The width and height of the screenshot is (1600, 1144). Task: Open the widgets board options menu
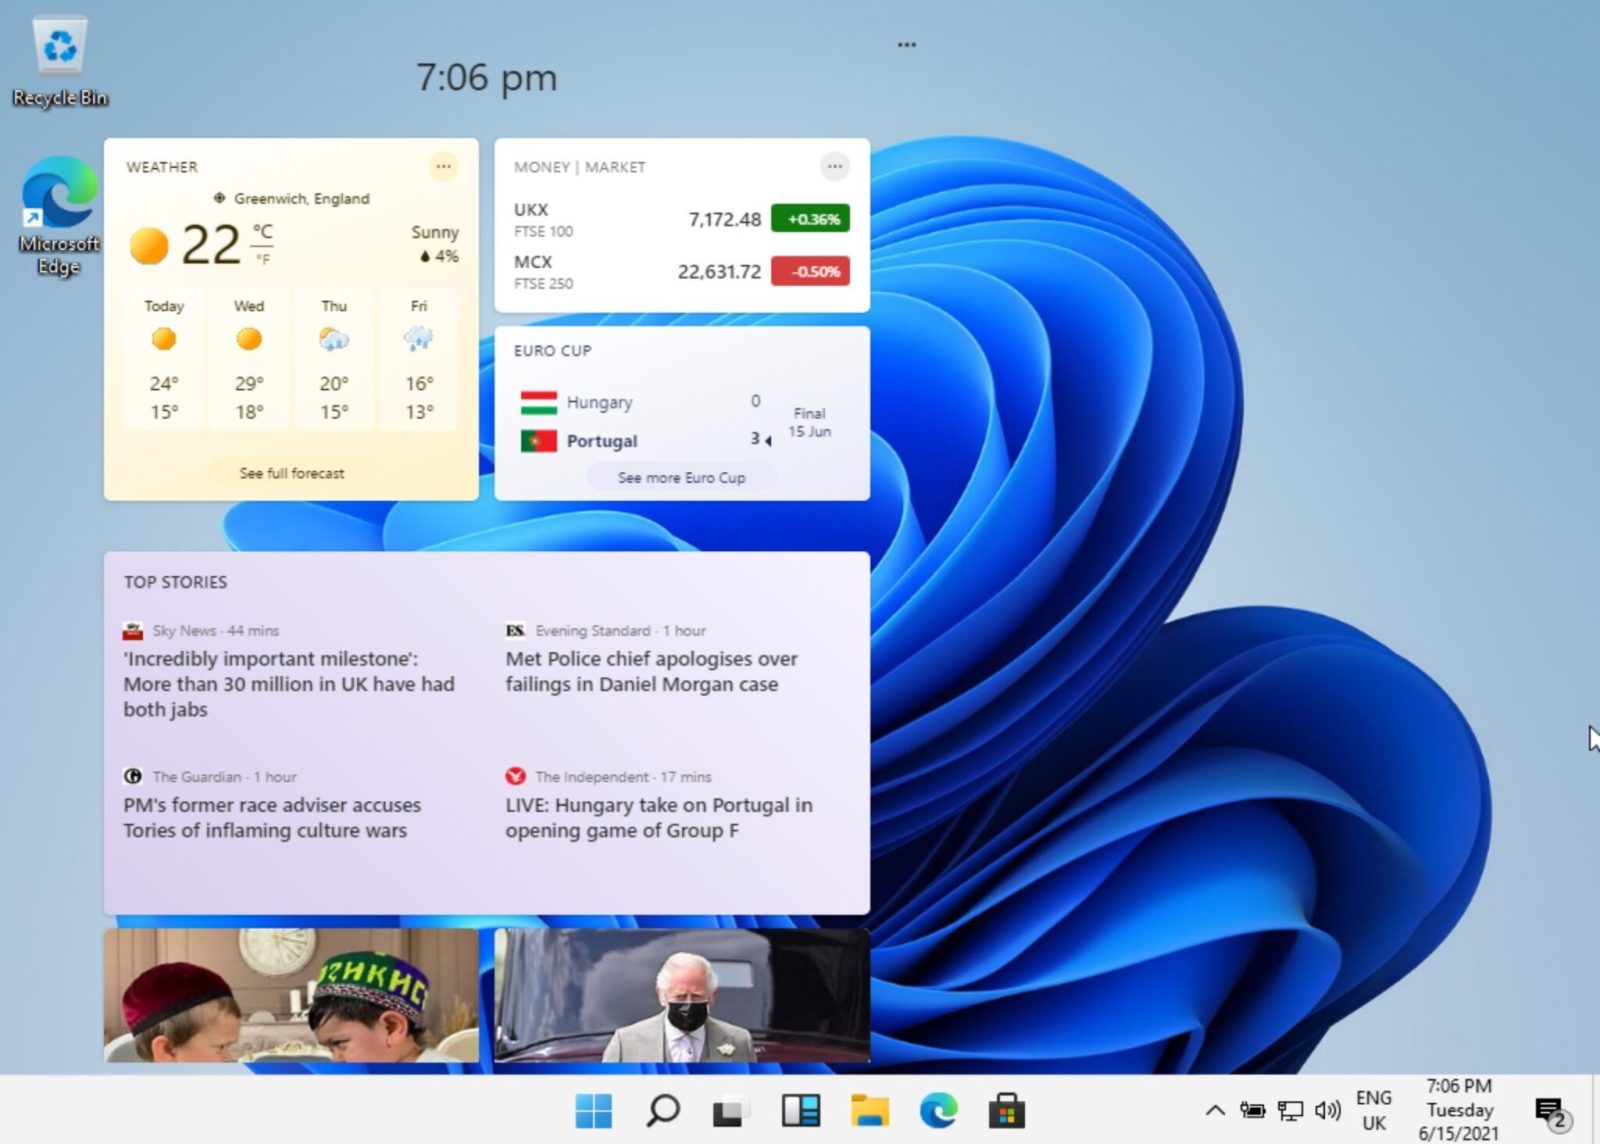point(906,42)
